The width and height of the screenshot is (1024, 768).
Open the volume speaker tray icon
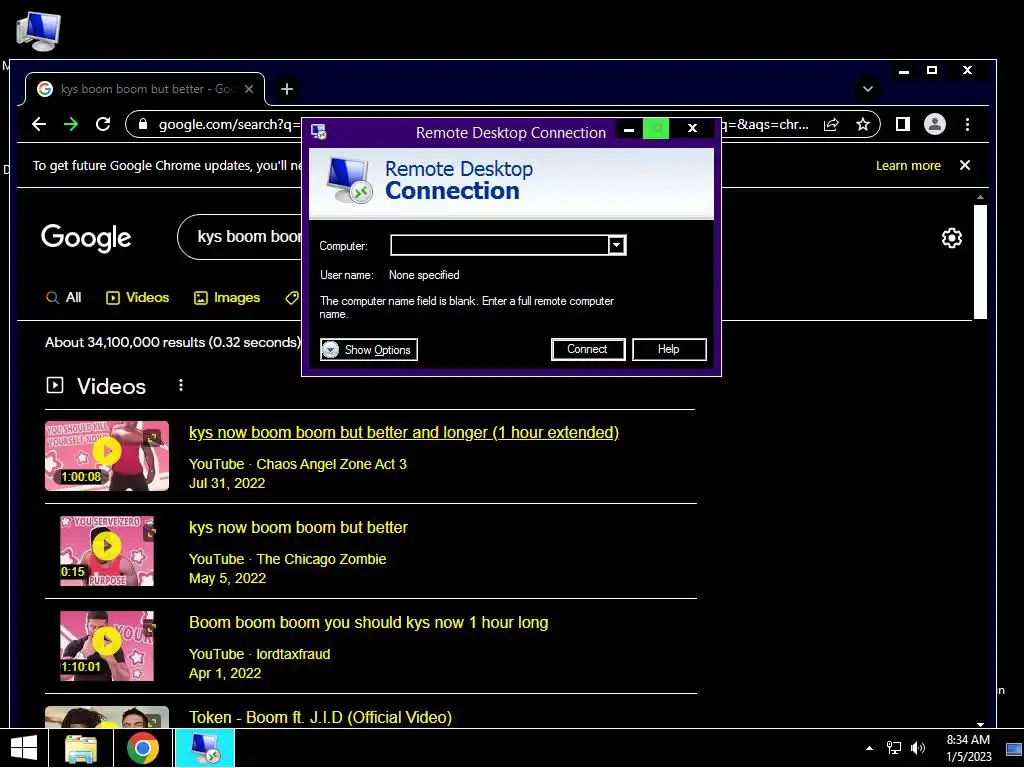point(918,748)
